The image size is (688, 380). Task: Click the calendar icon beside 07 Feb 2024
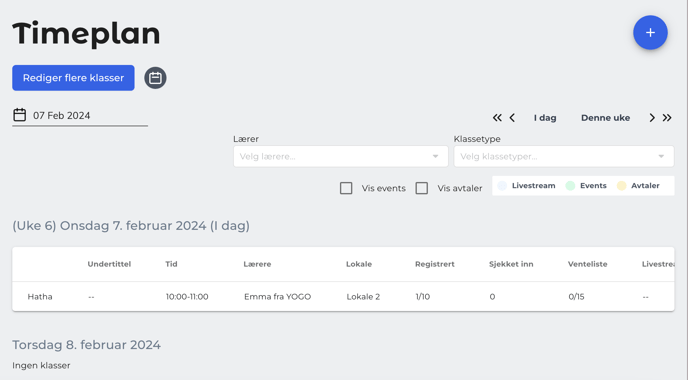point(20,115)
